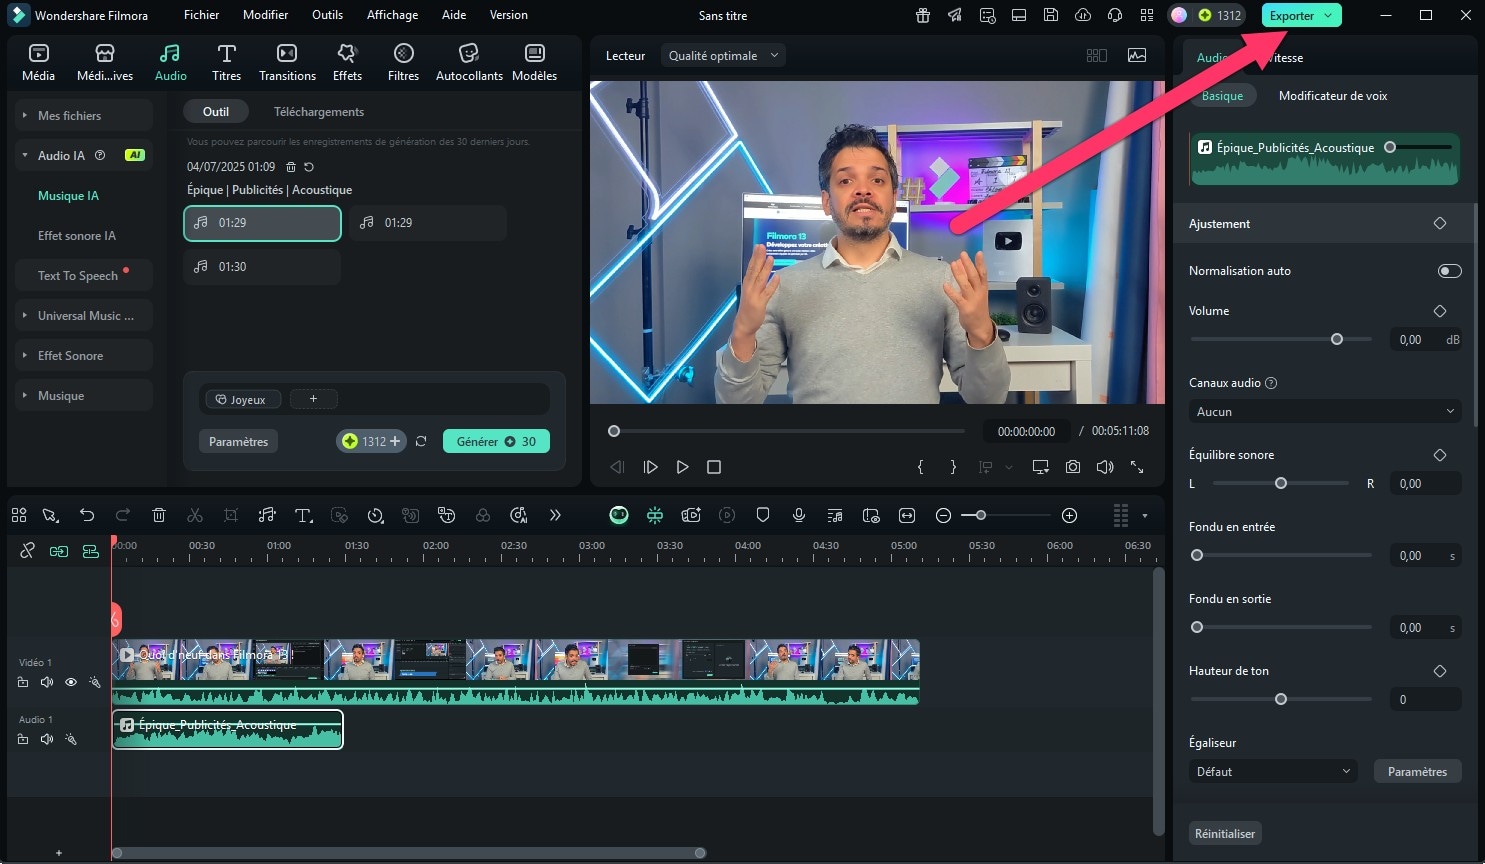Record voiceover with microphone icon
Screen dimensions: 1485x864
(799, 515)
